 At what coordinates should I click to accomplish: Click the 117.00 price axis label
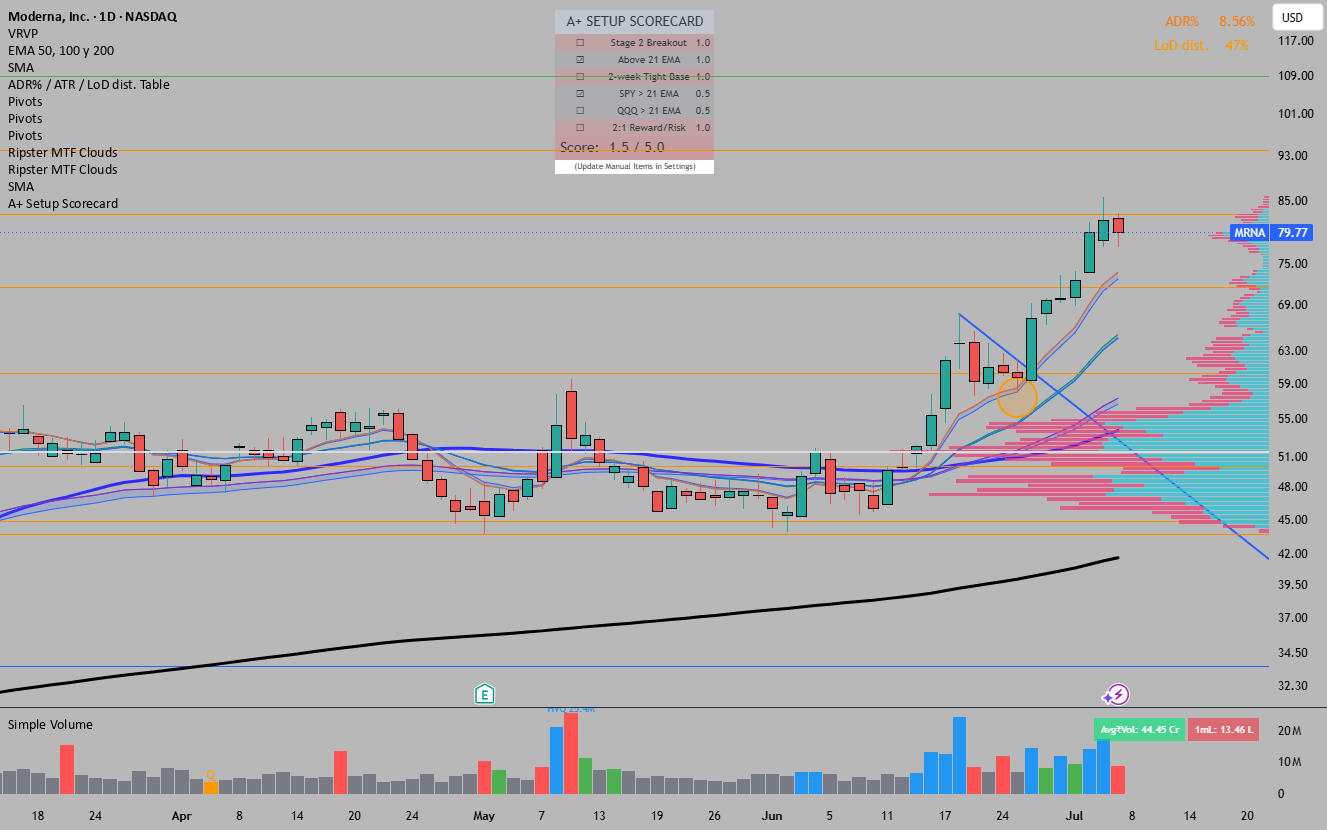[x=1294, y=41]
